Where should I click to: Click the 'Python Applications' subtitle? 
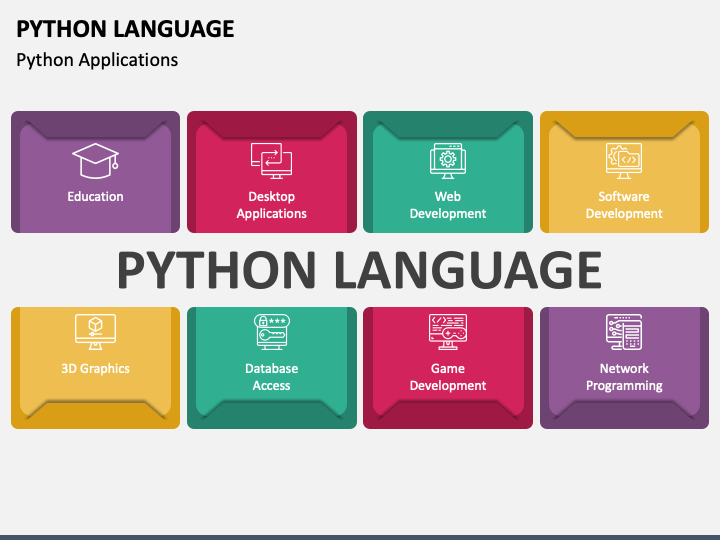click(x=97, y=60)
